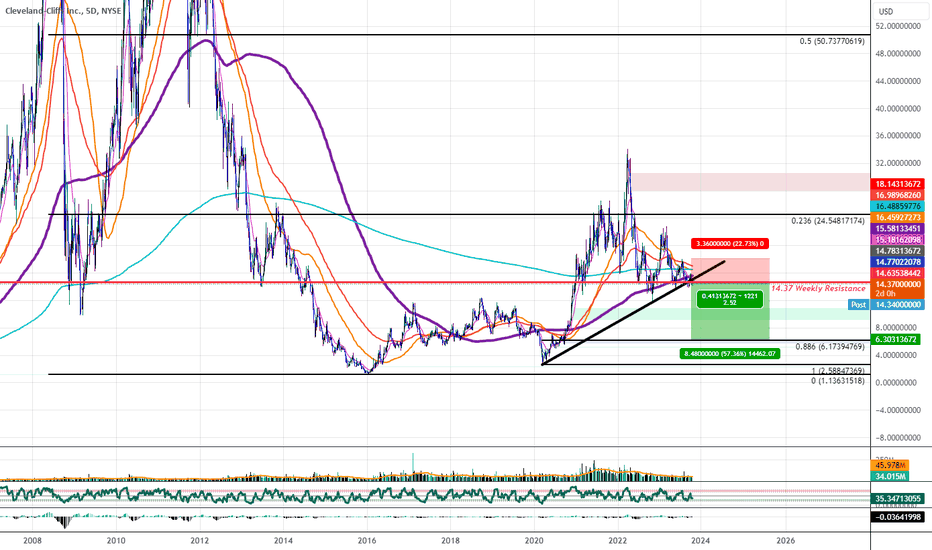Click the -4.00000000 price axis label
Screen dimensions: 932x550
pos(897,410)
